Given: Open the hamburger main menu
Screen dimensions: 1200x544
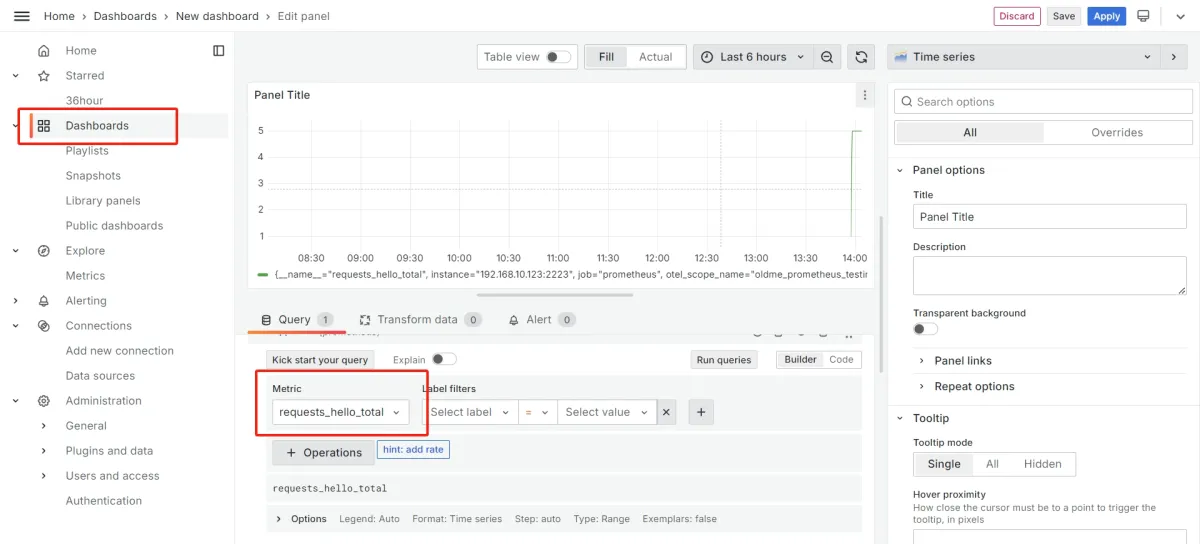Looking at the screenshot, I should click(21, 16).
